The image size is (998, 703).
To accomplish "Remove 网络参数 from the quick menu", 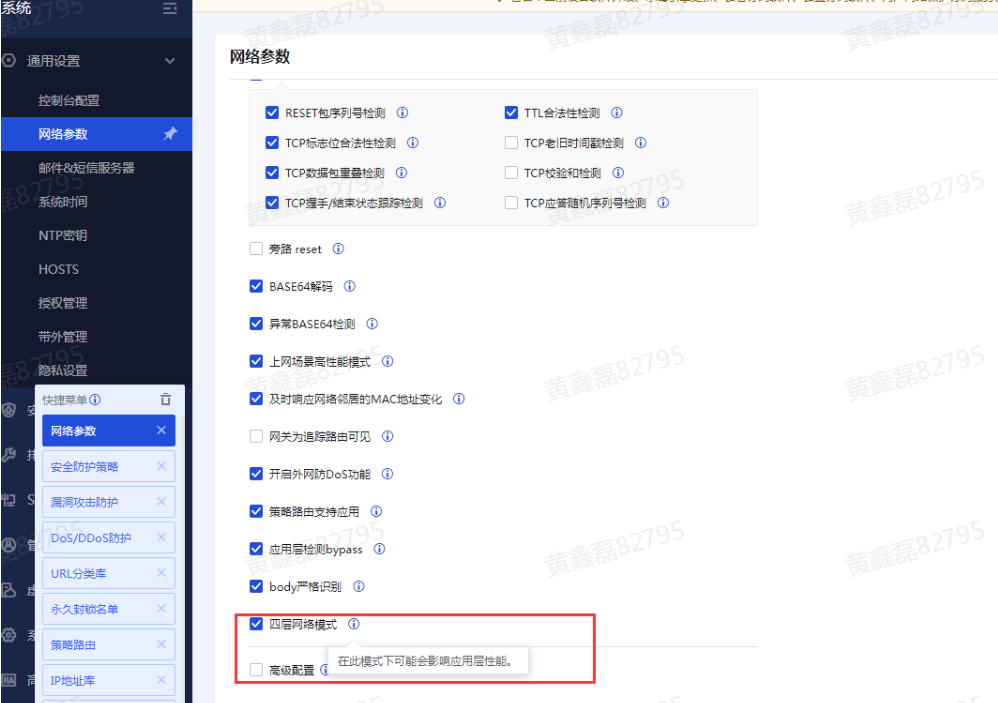I will pos(162,431).
